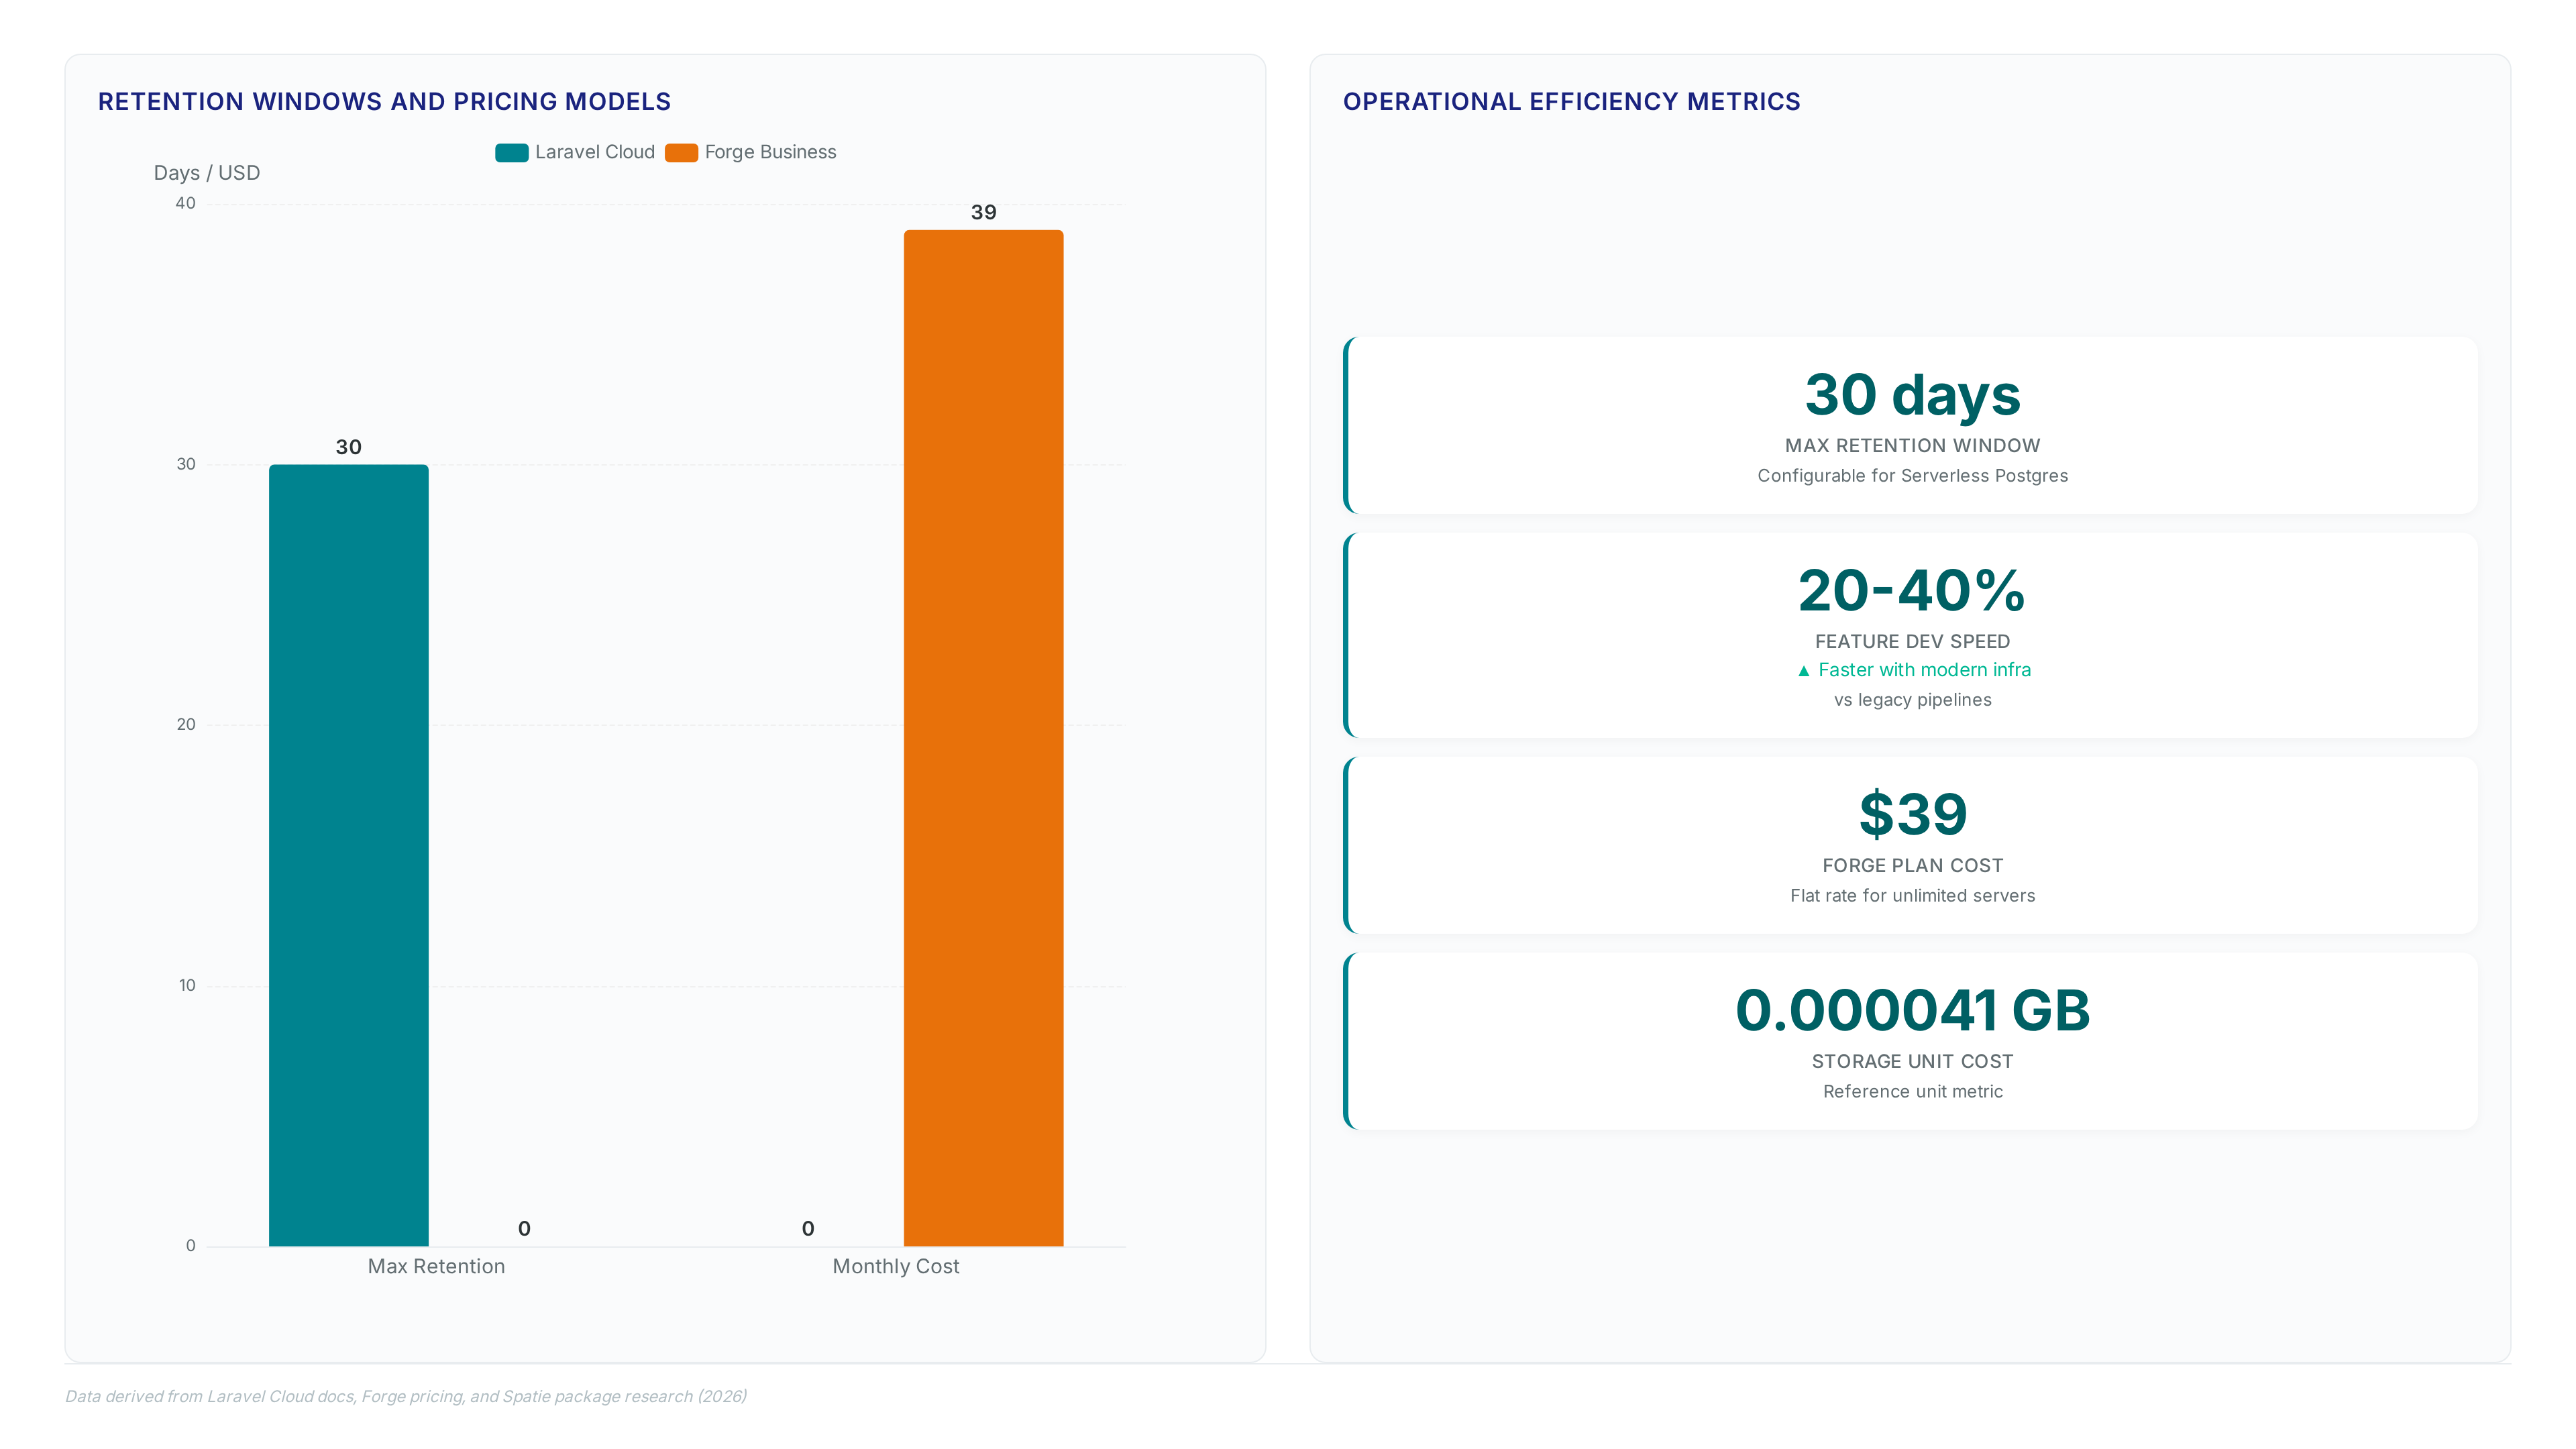The image size is (2576, 1449).
Task: Select the teal Max Retention bar
Action: (x=348, y=855)
